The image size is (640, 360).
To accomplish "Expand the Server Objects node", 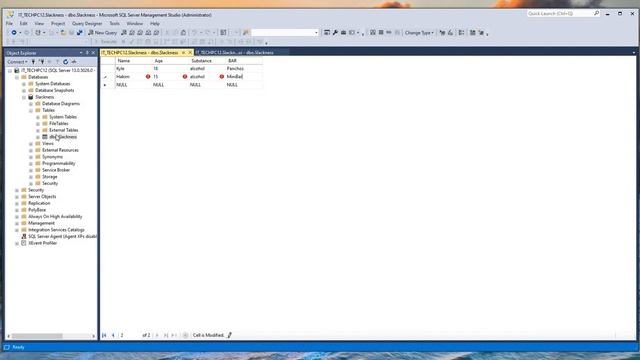I will pyautogui.click(x=17, y=197).
